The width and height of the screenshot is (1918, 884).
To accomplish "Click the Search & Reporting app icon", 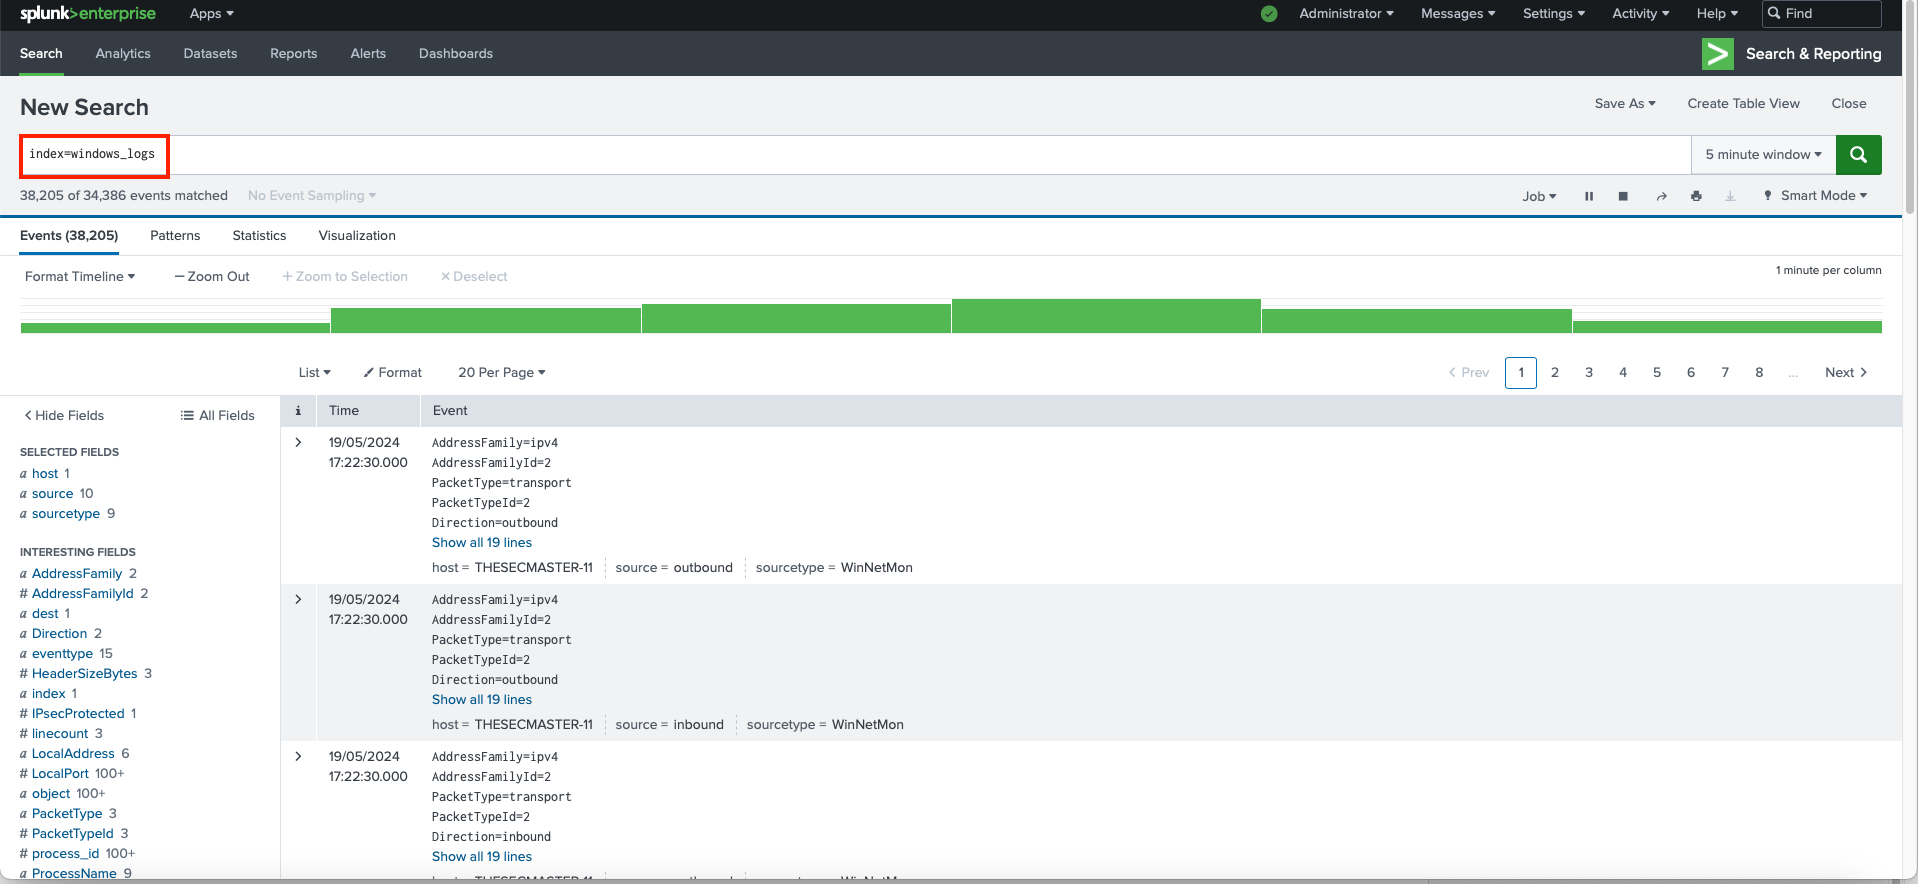I will (x=1718, y=54).
